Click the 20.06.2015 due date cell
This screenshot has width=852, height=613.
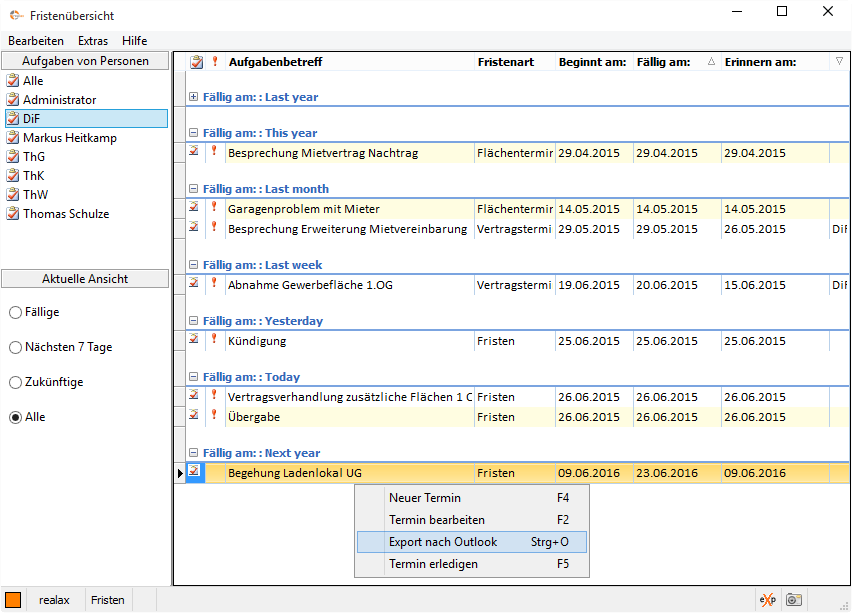pyautogui.click(x=676, y=285)
